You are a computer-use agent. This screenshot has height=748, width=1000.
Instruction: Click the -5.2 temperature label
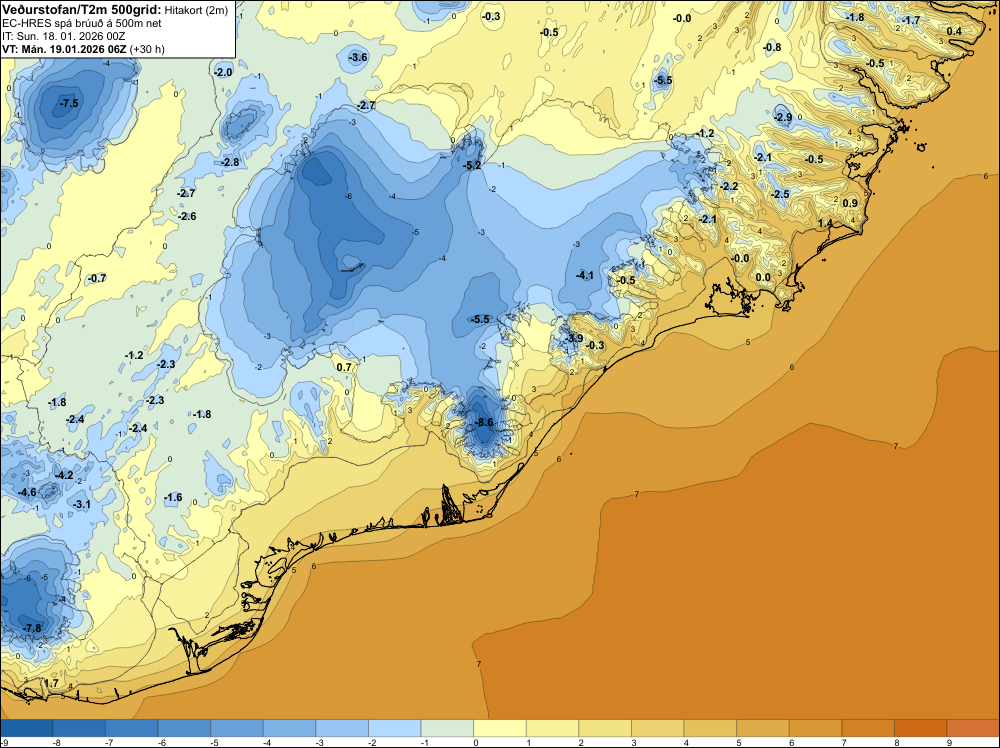(472, 165)
